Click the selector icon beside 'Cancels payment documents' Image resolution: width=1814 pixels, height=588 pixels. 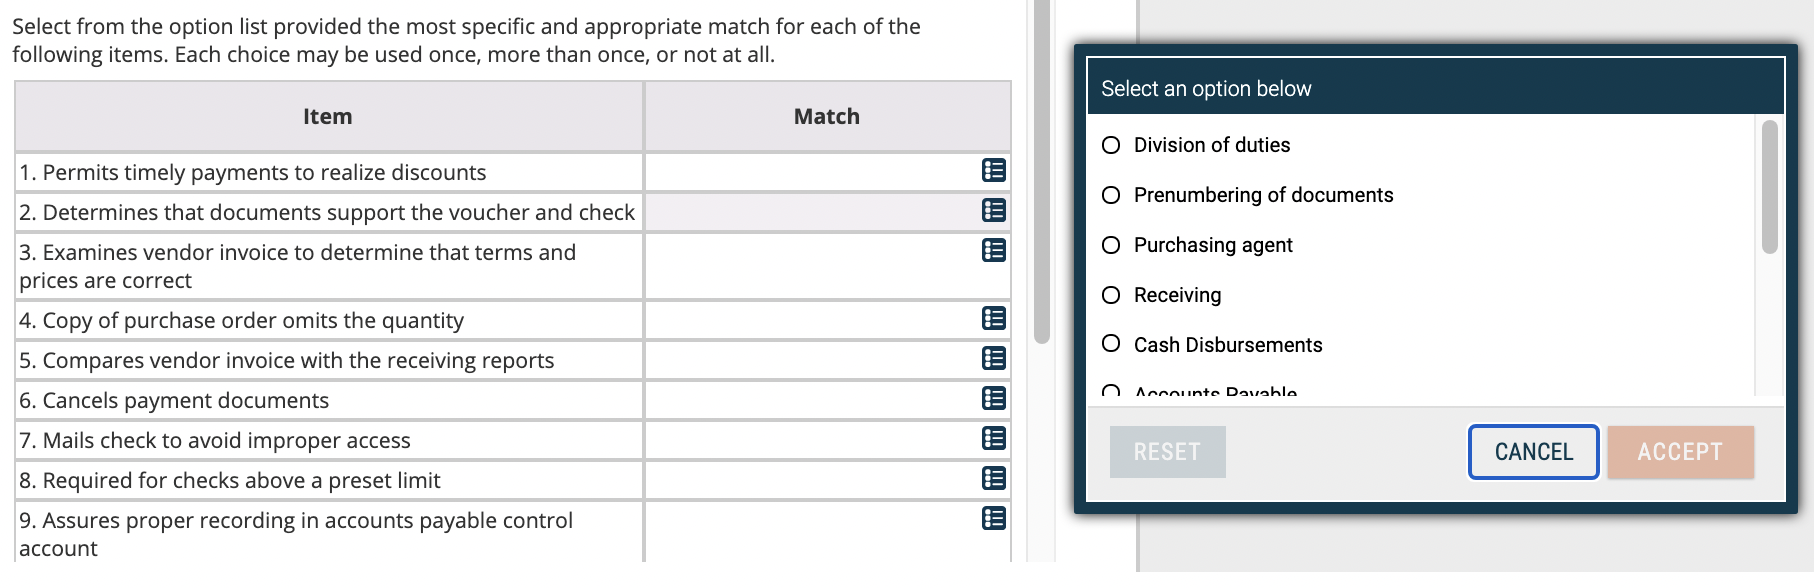(x=991, y=399)
